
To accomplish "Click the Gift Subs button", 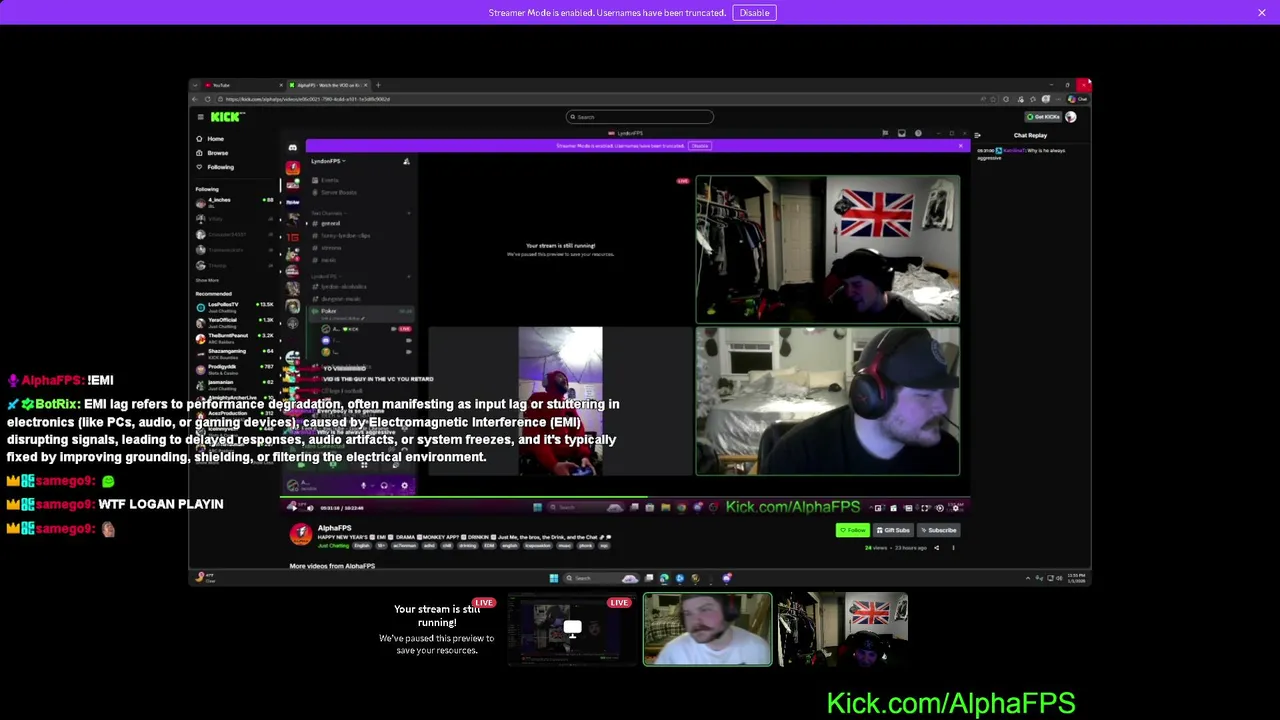I will (x=892, y=530).
